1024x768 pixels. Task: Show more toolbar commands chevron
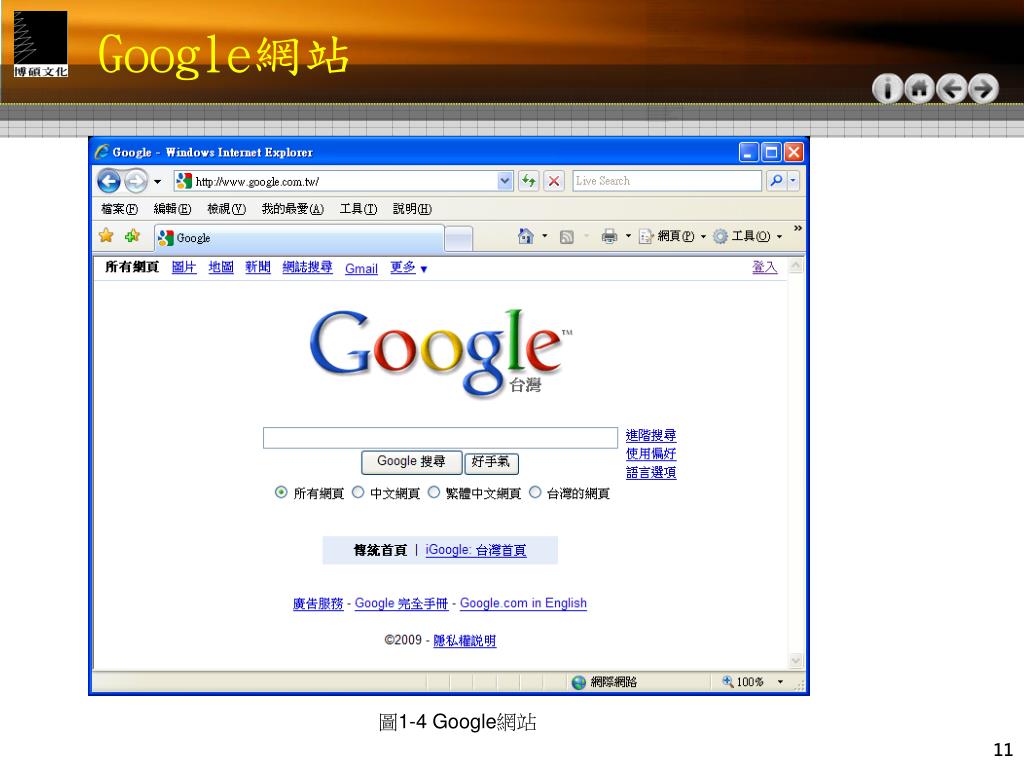(797, 229)
